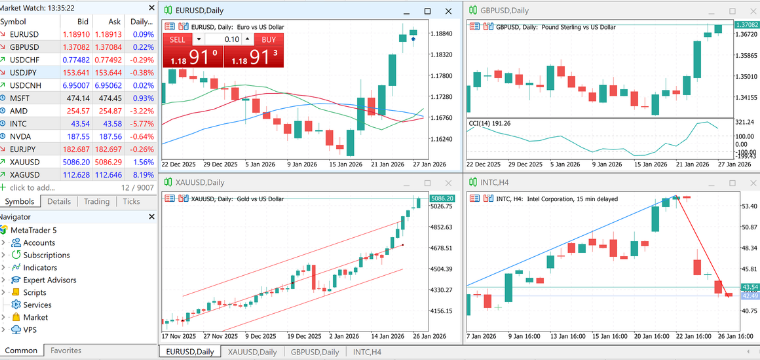Click the clock icon beside NVDA symbol
Viewport: 760px width, 360px height.
coord(3,136)
